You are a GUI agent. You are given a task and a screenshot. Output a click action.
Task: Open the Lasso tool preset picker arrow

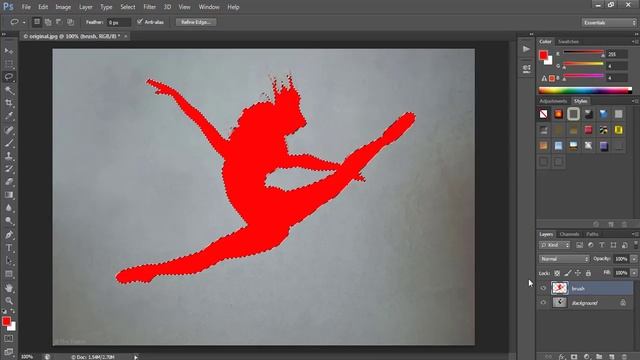click(24, 22)
